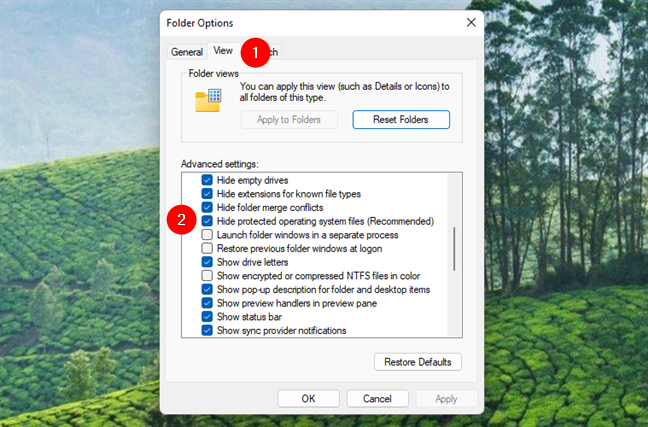
Task: Switch to the General tab
Action: [x=187, y=52]
